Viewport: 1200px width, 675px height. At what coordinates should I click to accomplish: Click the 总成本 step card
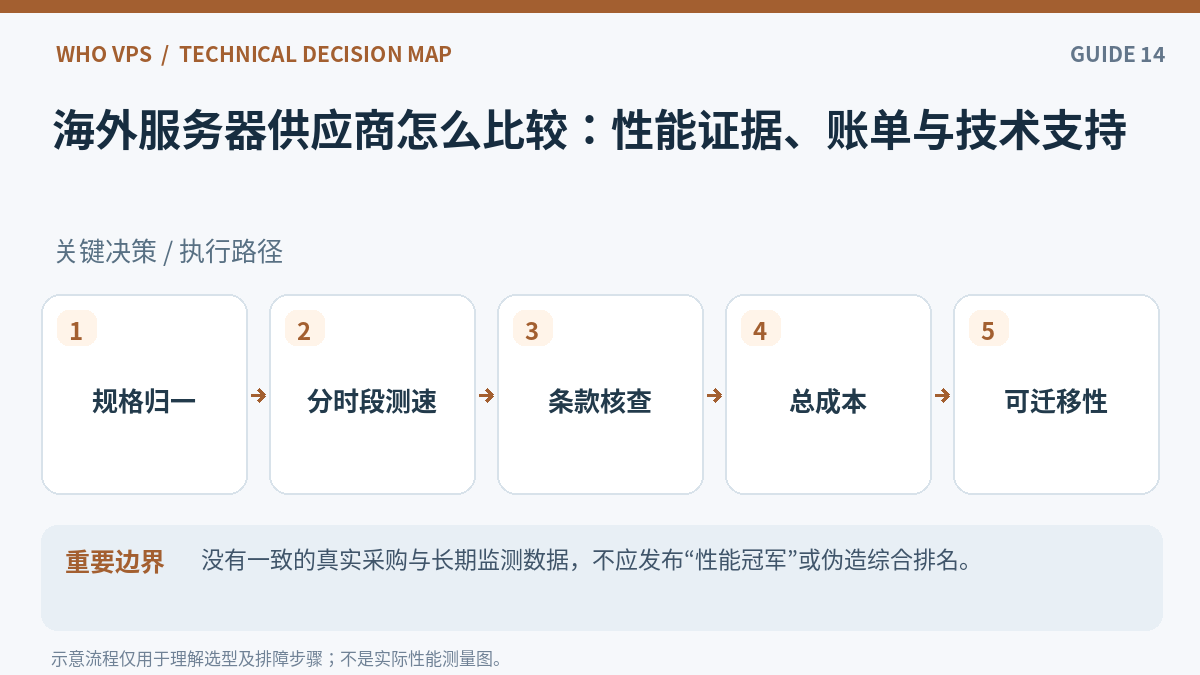(x=828, y=394)
